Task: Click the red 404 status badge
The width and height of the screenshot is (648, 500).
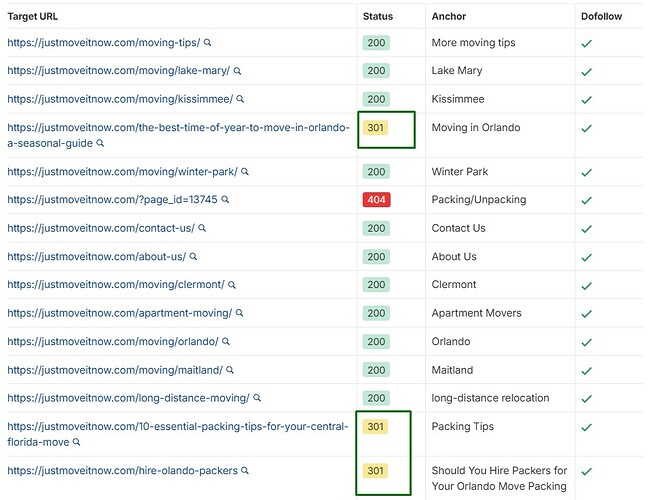Action: click(x=376, y=200)
